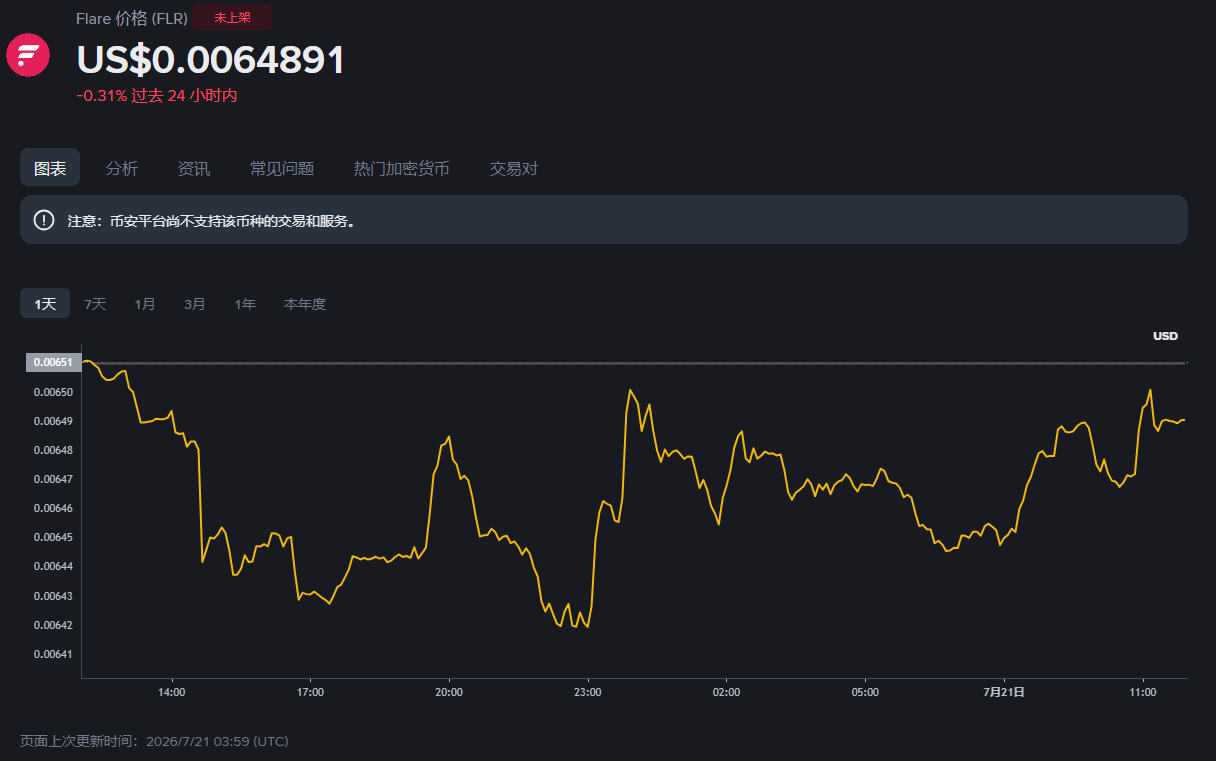Open the 资讯 tab
The image size is (1216, 761).
[x=194, y=168]
